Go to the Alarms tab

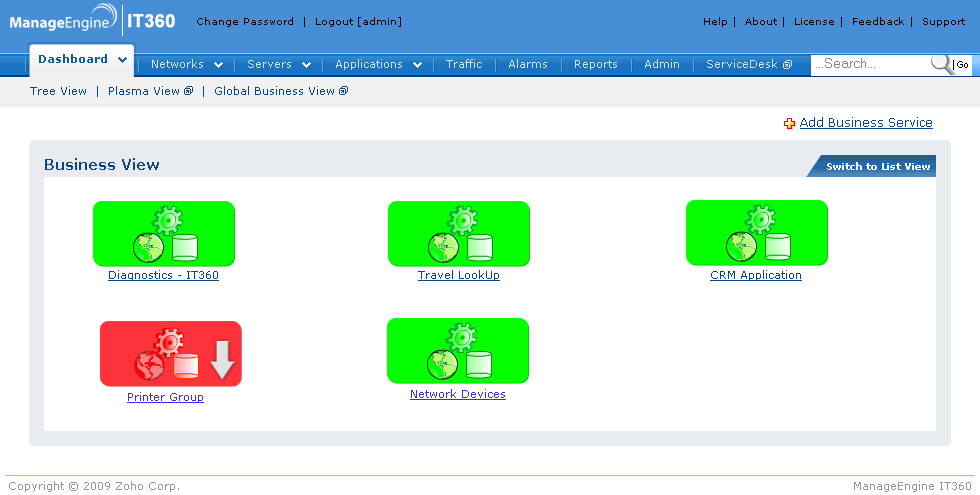pyautogui.click(x=528, y=64)
